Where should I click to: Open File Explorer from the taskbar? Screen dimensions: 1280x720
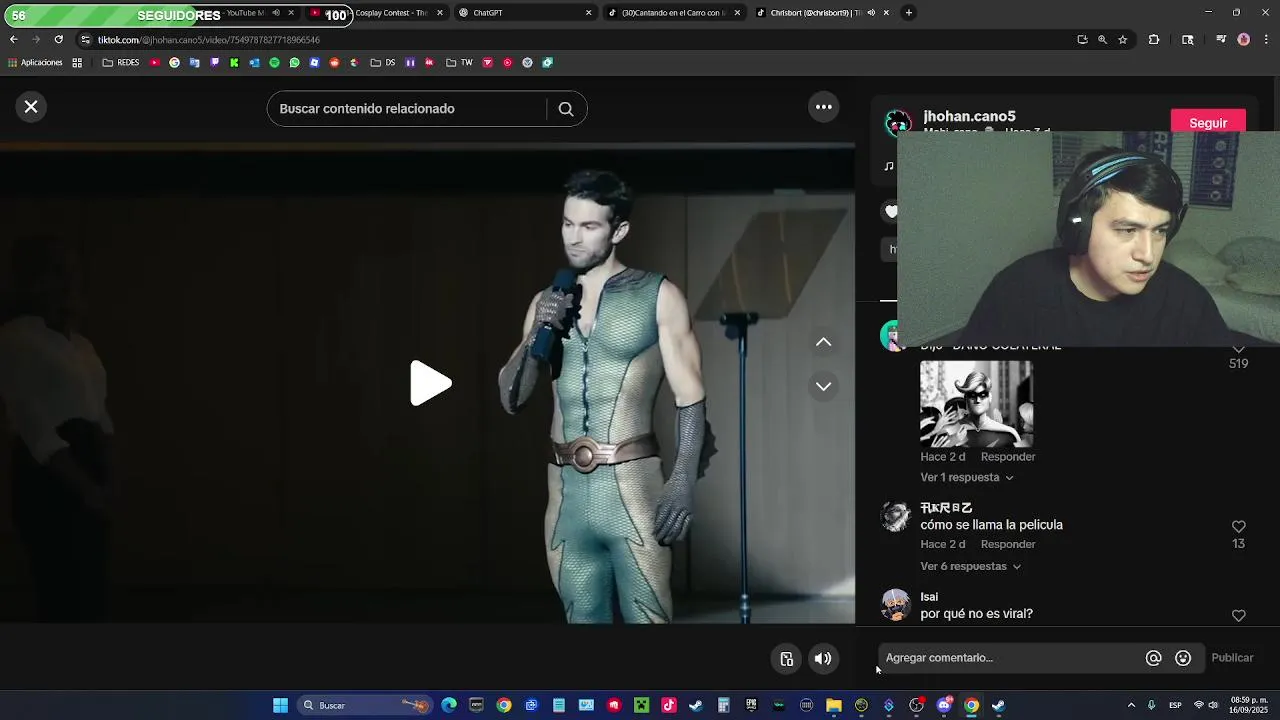[x=833, y=705]
